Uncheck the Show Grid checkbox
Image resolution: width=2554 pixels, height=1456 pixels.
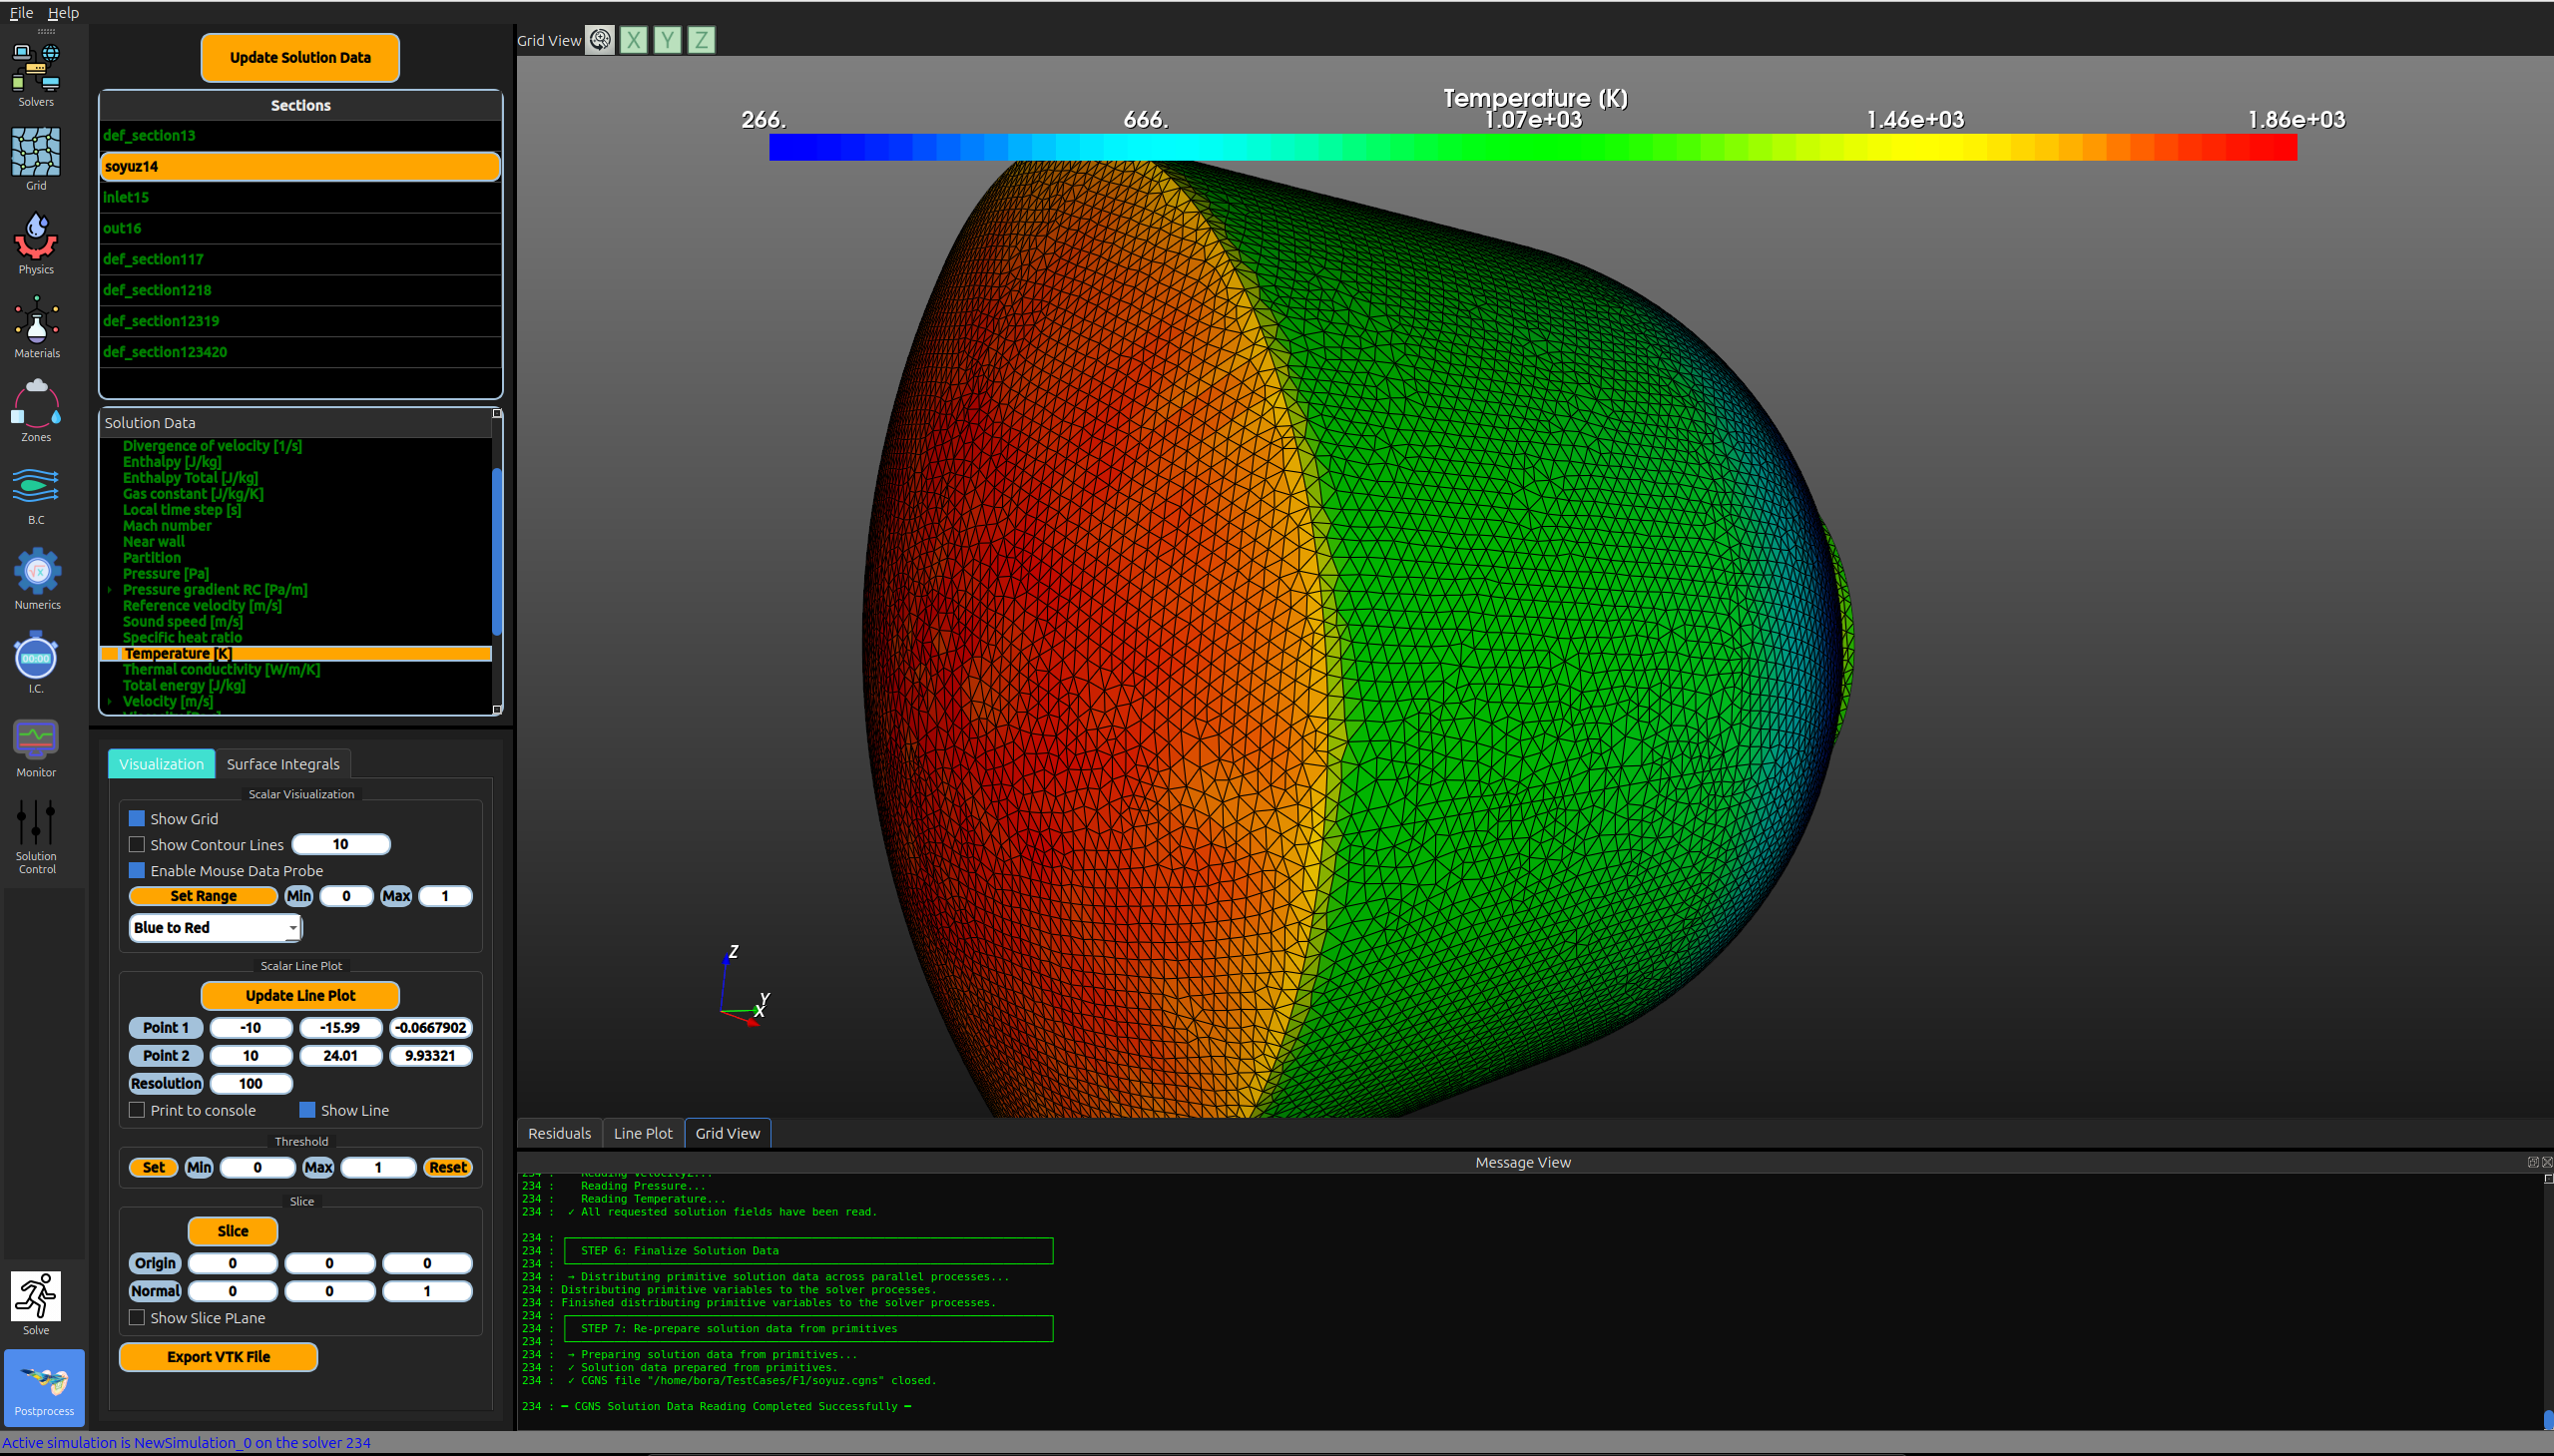[137, 818]
